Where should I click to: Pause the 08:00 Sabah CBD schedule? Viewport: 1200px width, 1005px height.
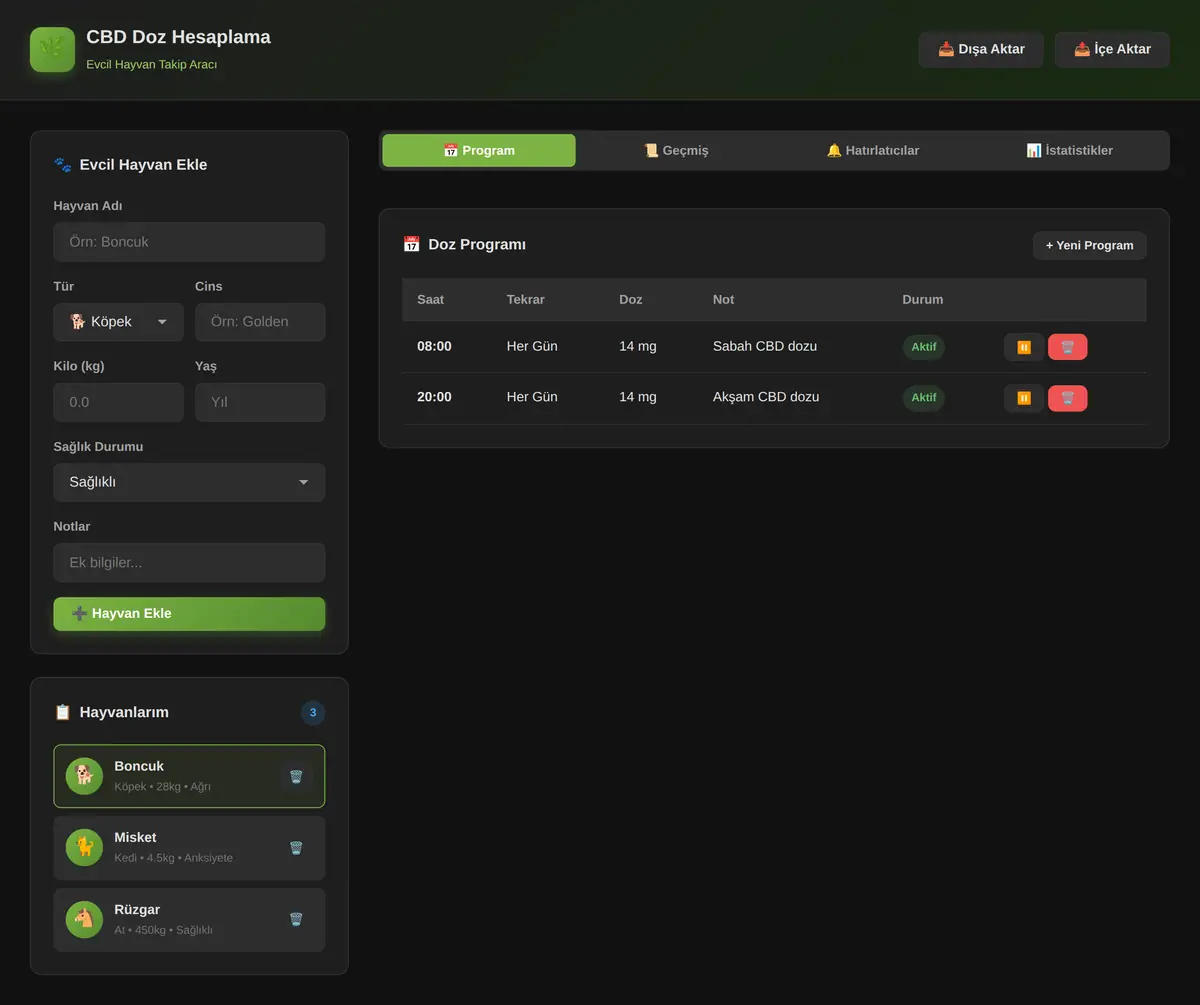point(1024,347)
